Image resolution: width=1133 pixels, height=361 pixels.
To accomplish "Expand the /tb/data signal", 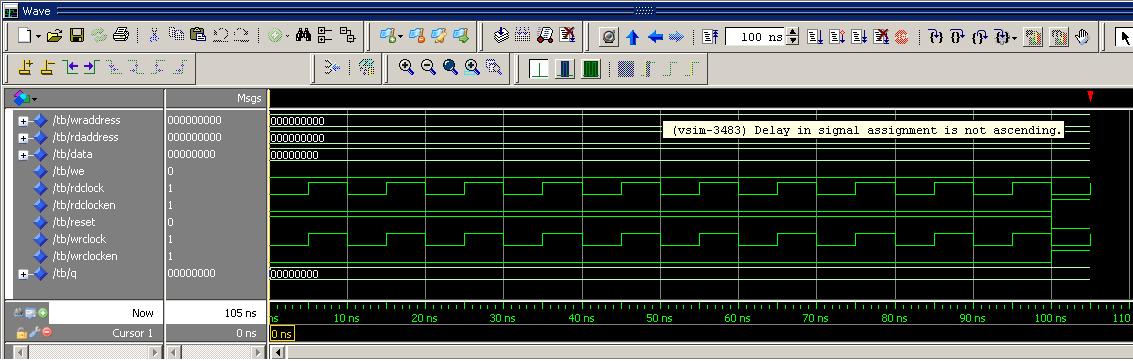I will click(23, 155).
